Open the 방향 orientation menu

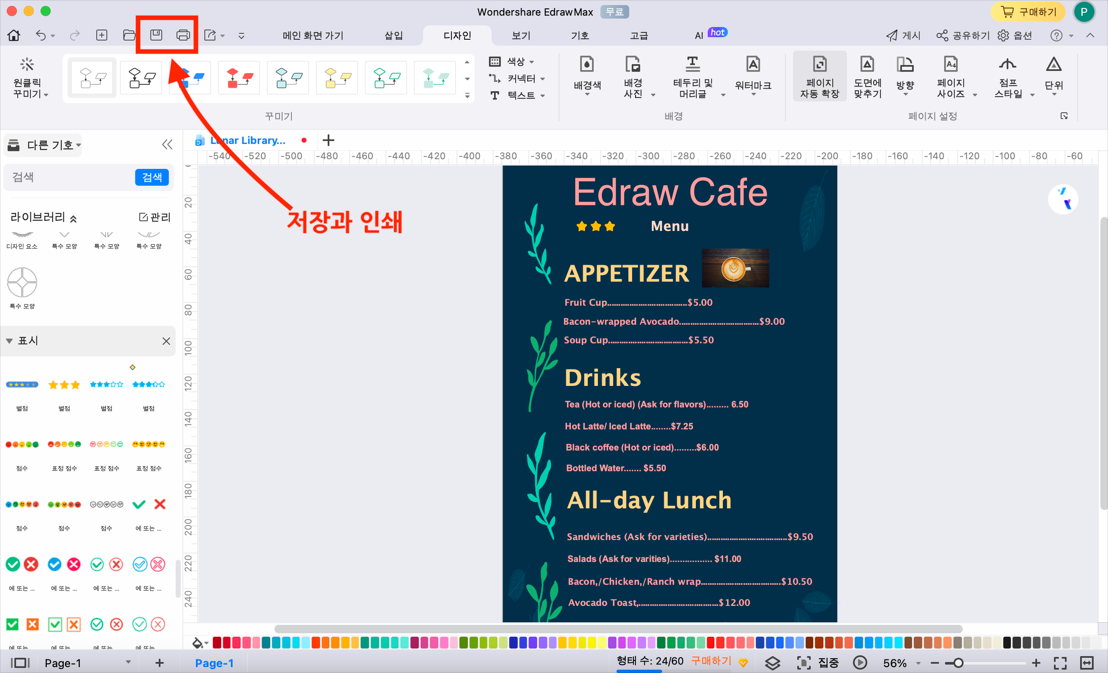[905, 74]
